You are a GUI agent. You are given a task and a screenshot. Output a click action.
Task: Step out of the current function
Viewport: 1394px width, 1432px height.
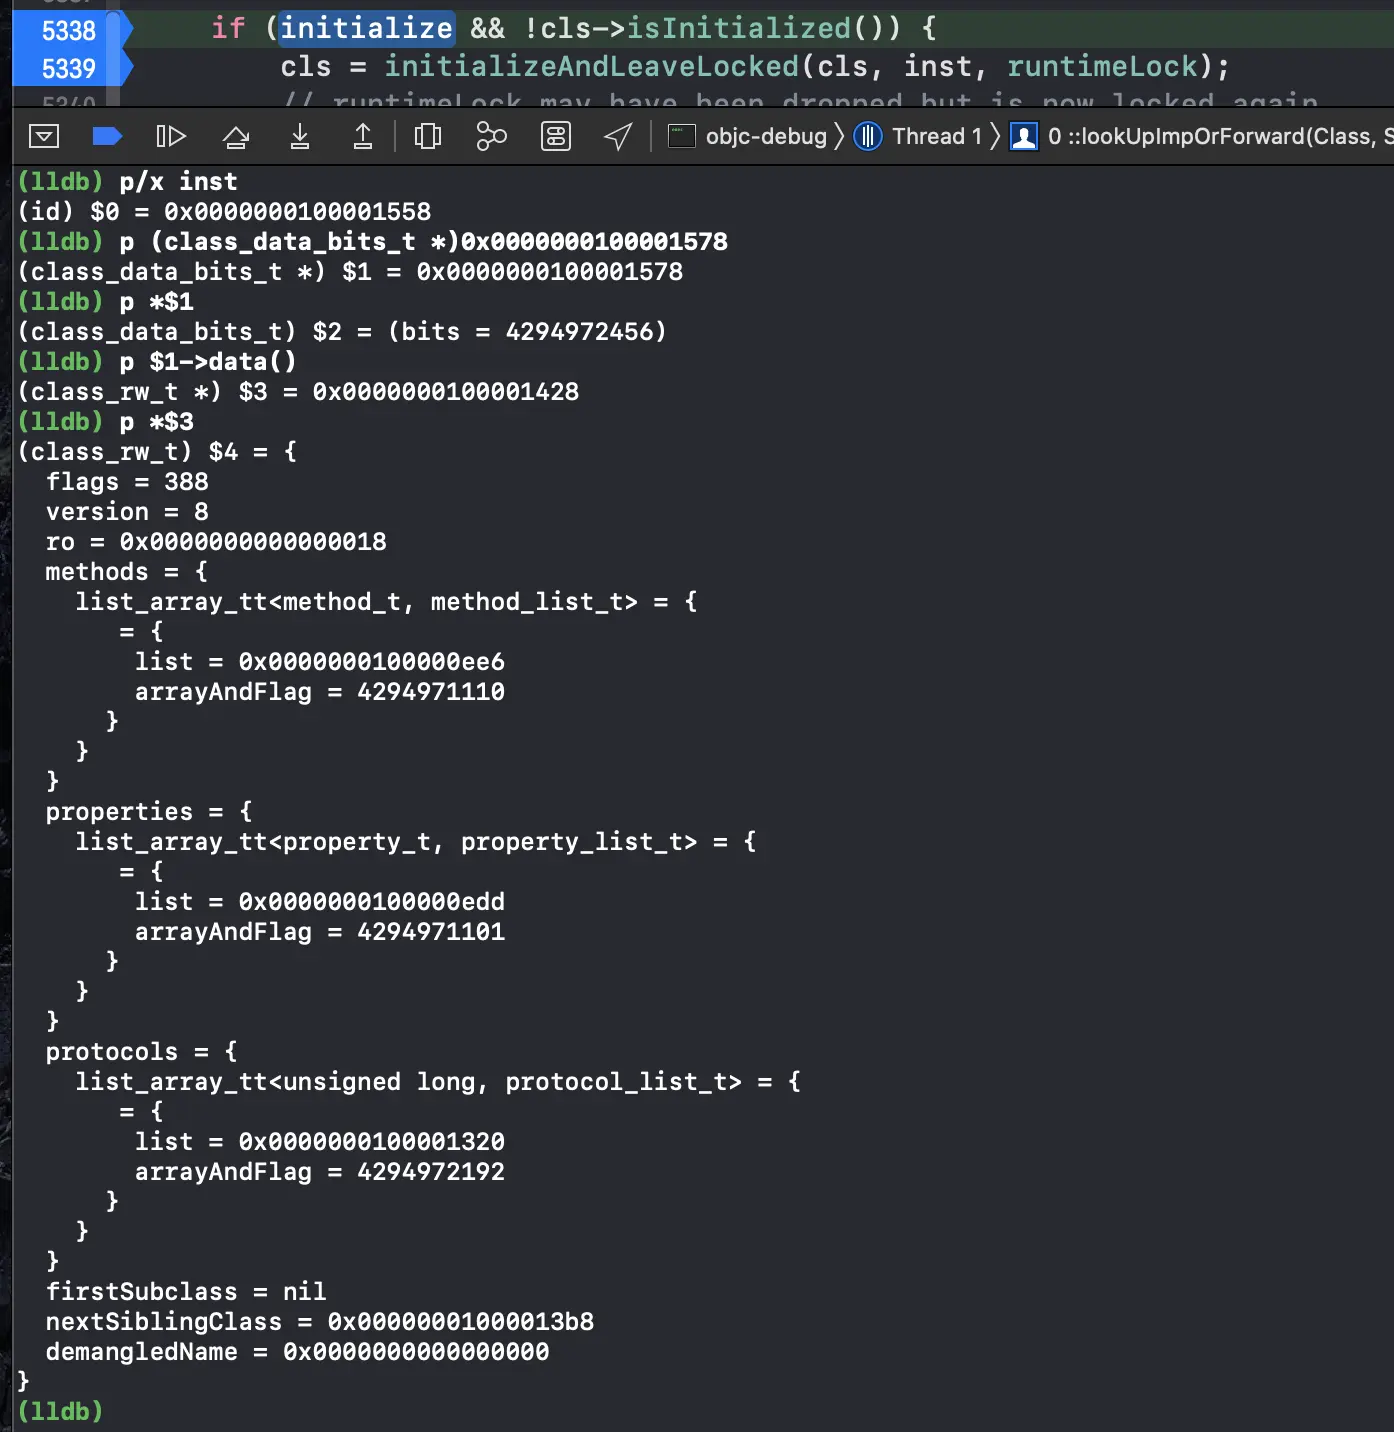(363, 136)
